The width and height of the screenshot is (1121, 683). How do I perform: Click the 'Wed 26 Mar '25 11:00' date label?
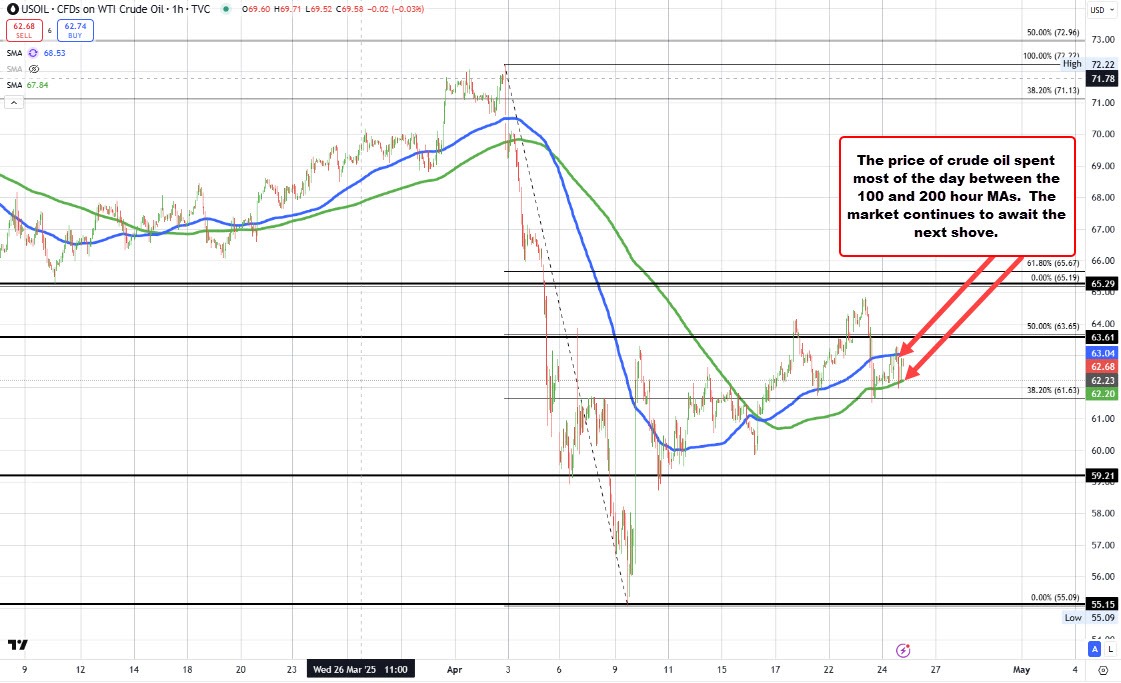(x=360, y=669)
